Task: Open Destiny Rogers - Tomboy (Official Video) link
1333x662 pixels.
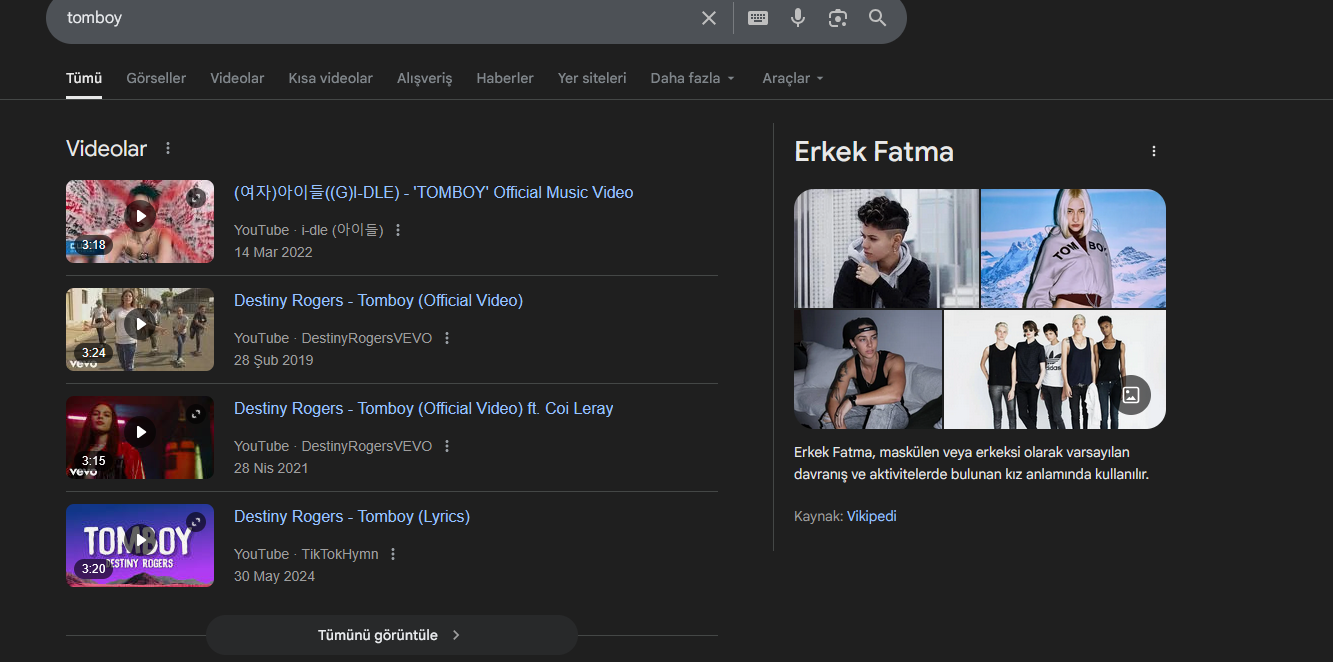Action: tap(378, 301)
